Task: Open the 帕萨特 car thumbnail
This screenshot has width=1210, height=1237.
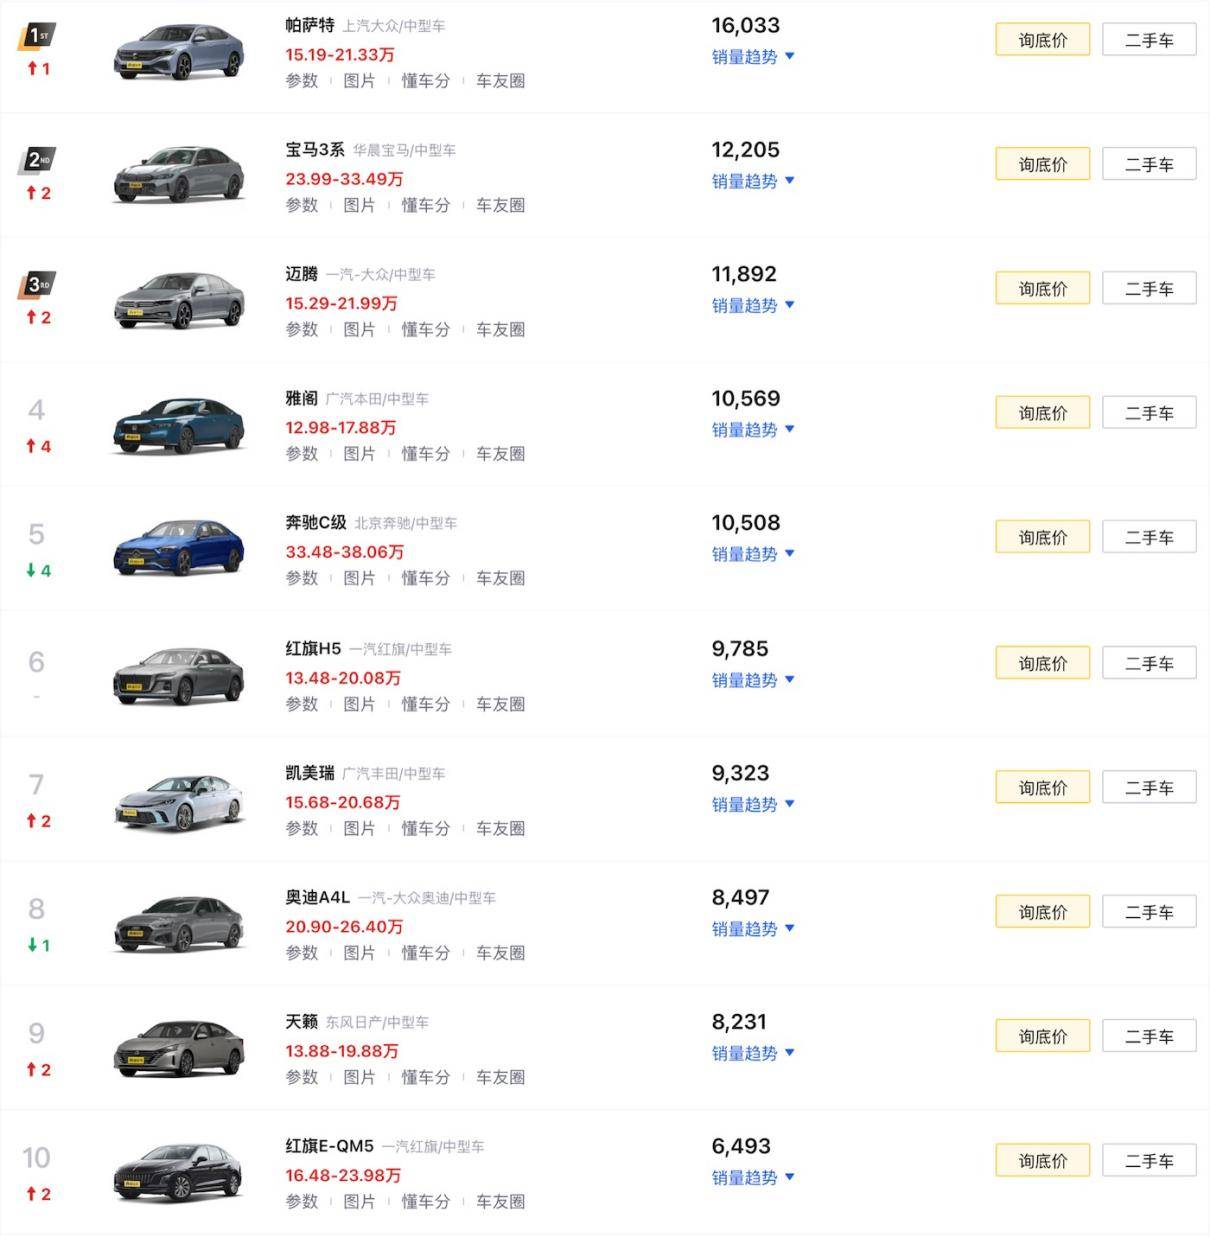Action: point(179,52)
